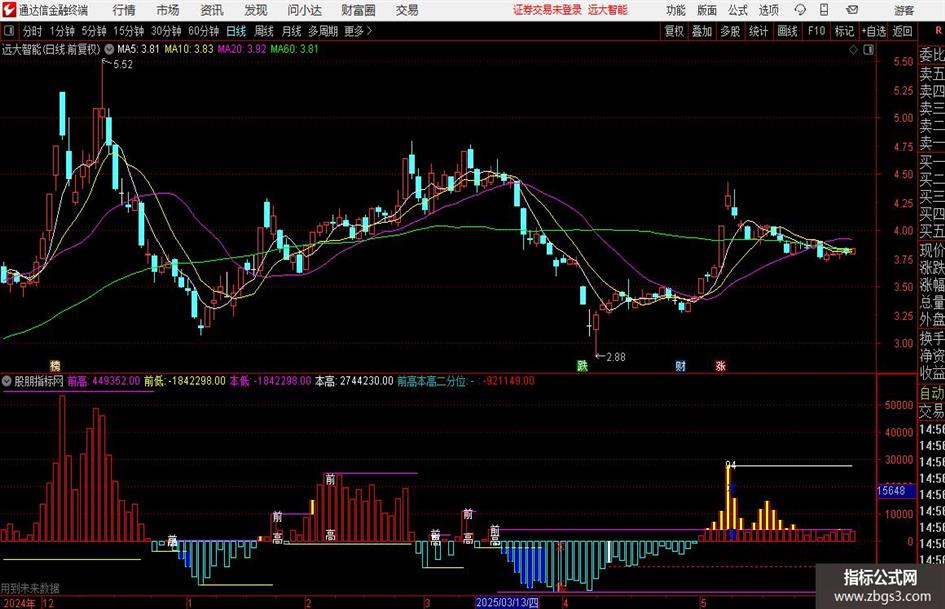The height and width of the screenshot is (609, 945).
Task: Switch to 30分钟 period
Action: pos(166,31)
